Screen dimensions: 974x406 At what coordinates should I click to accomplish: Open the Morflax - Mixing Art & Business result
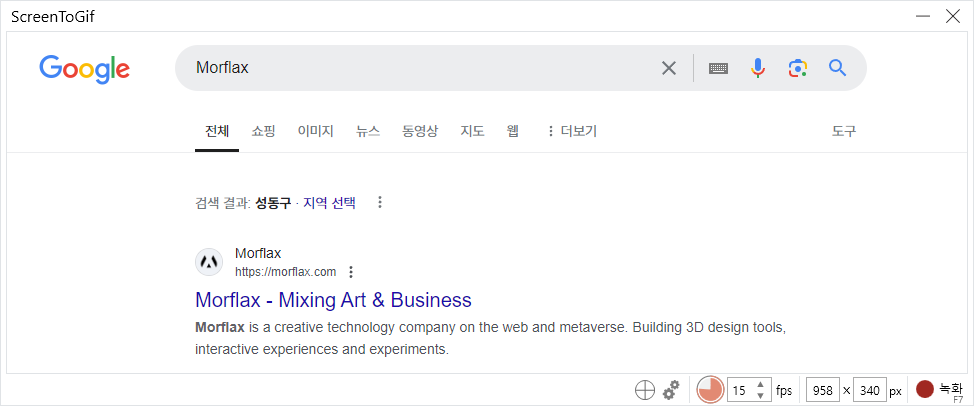(x=334, y=300)
